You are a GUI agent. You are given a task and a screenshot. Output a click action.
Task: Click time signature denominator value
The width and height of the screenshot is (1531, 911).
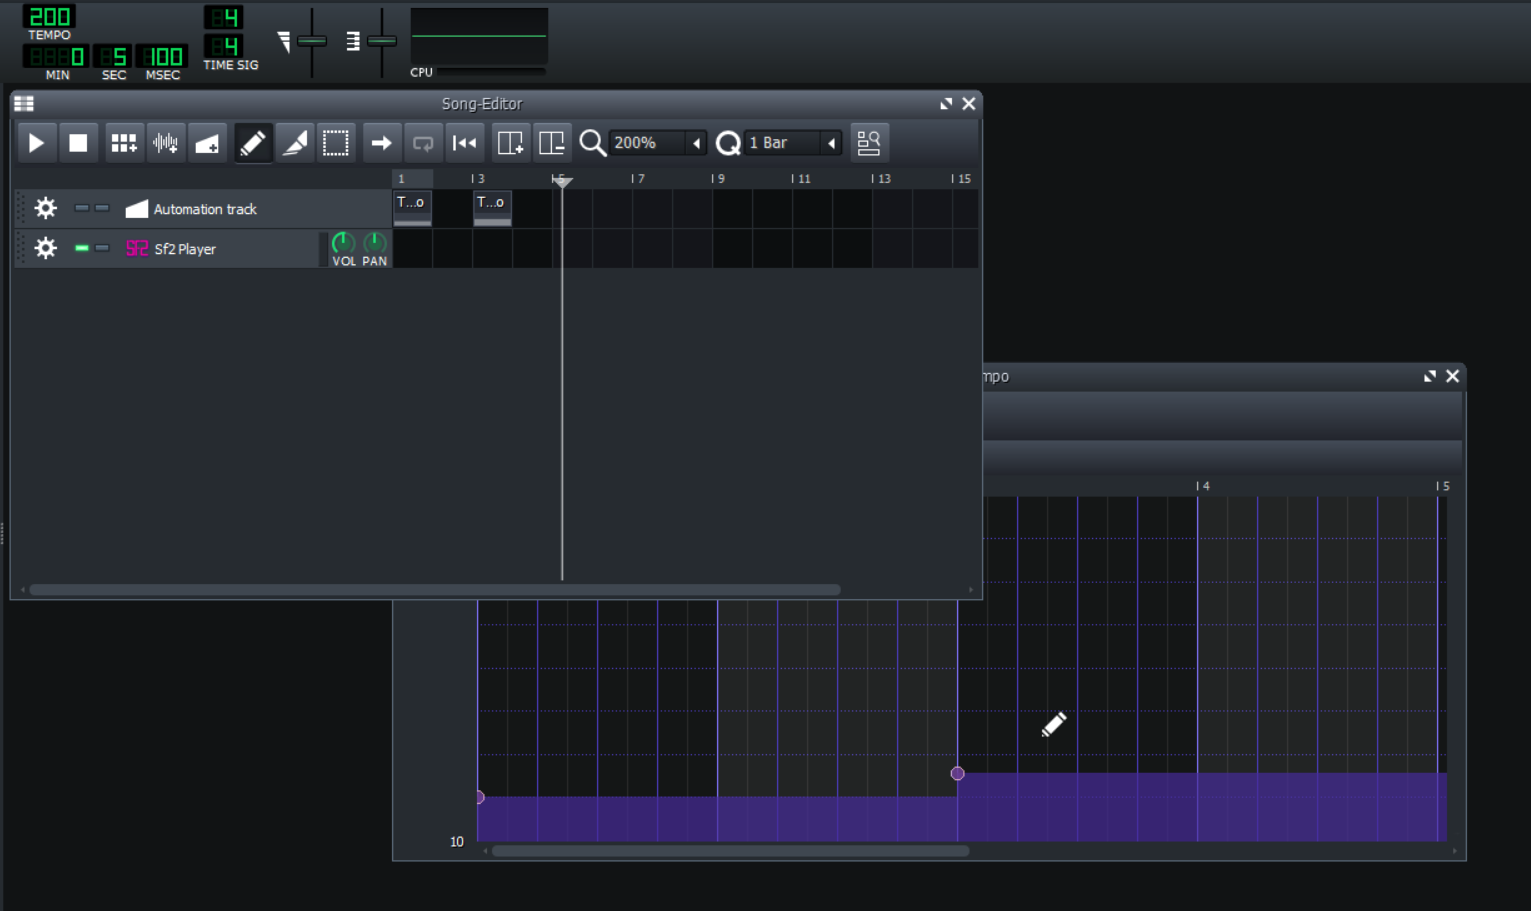tap(223, 46)
